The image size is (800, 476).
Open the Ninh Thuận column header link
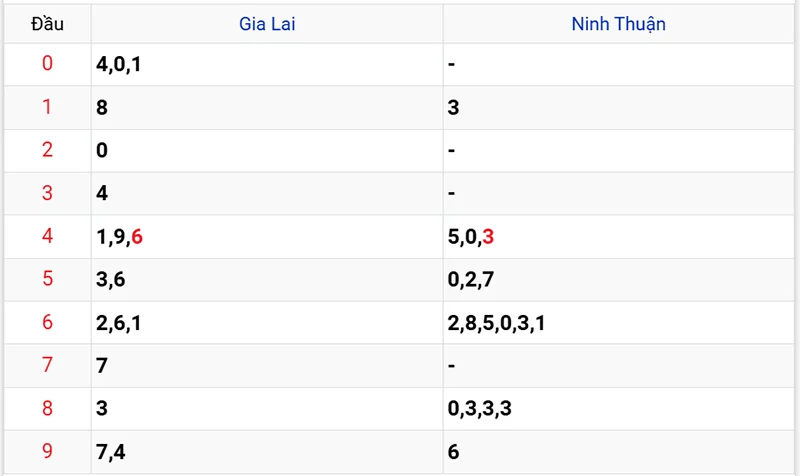tap(618, 24)
